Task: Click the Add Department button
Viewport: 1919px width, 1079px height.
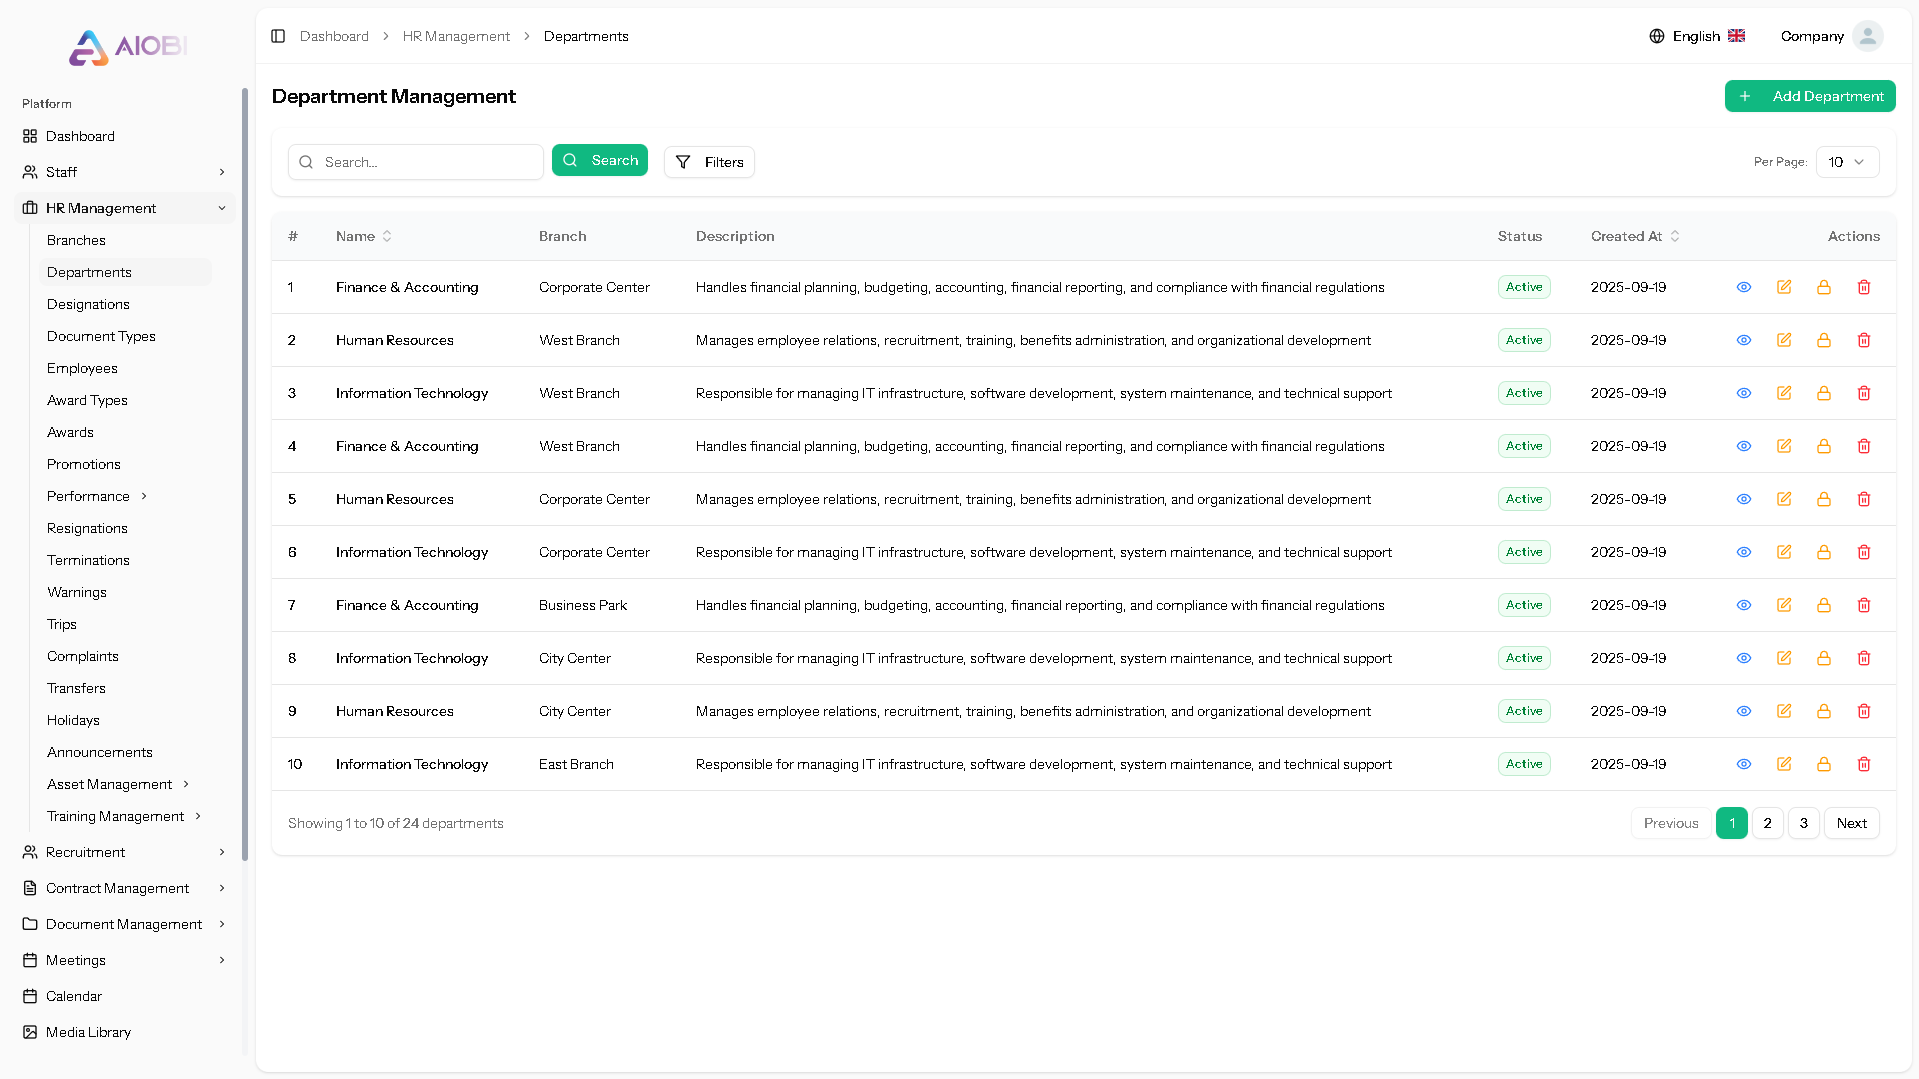Action: [1809, 95]
